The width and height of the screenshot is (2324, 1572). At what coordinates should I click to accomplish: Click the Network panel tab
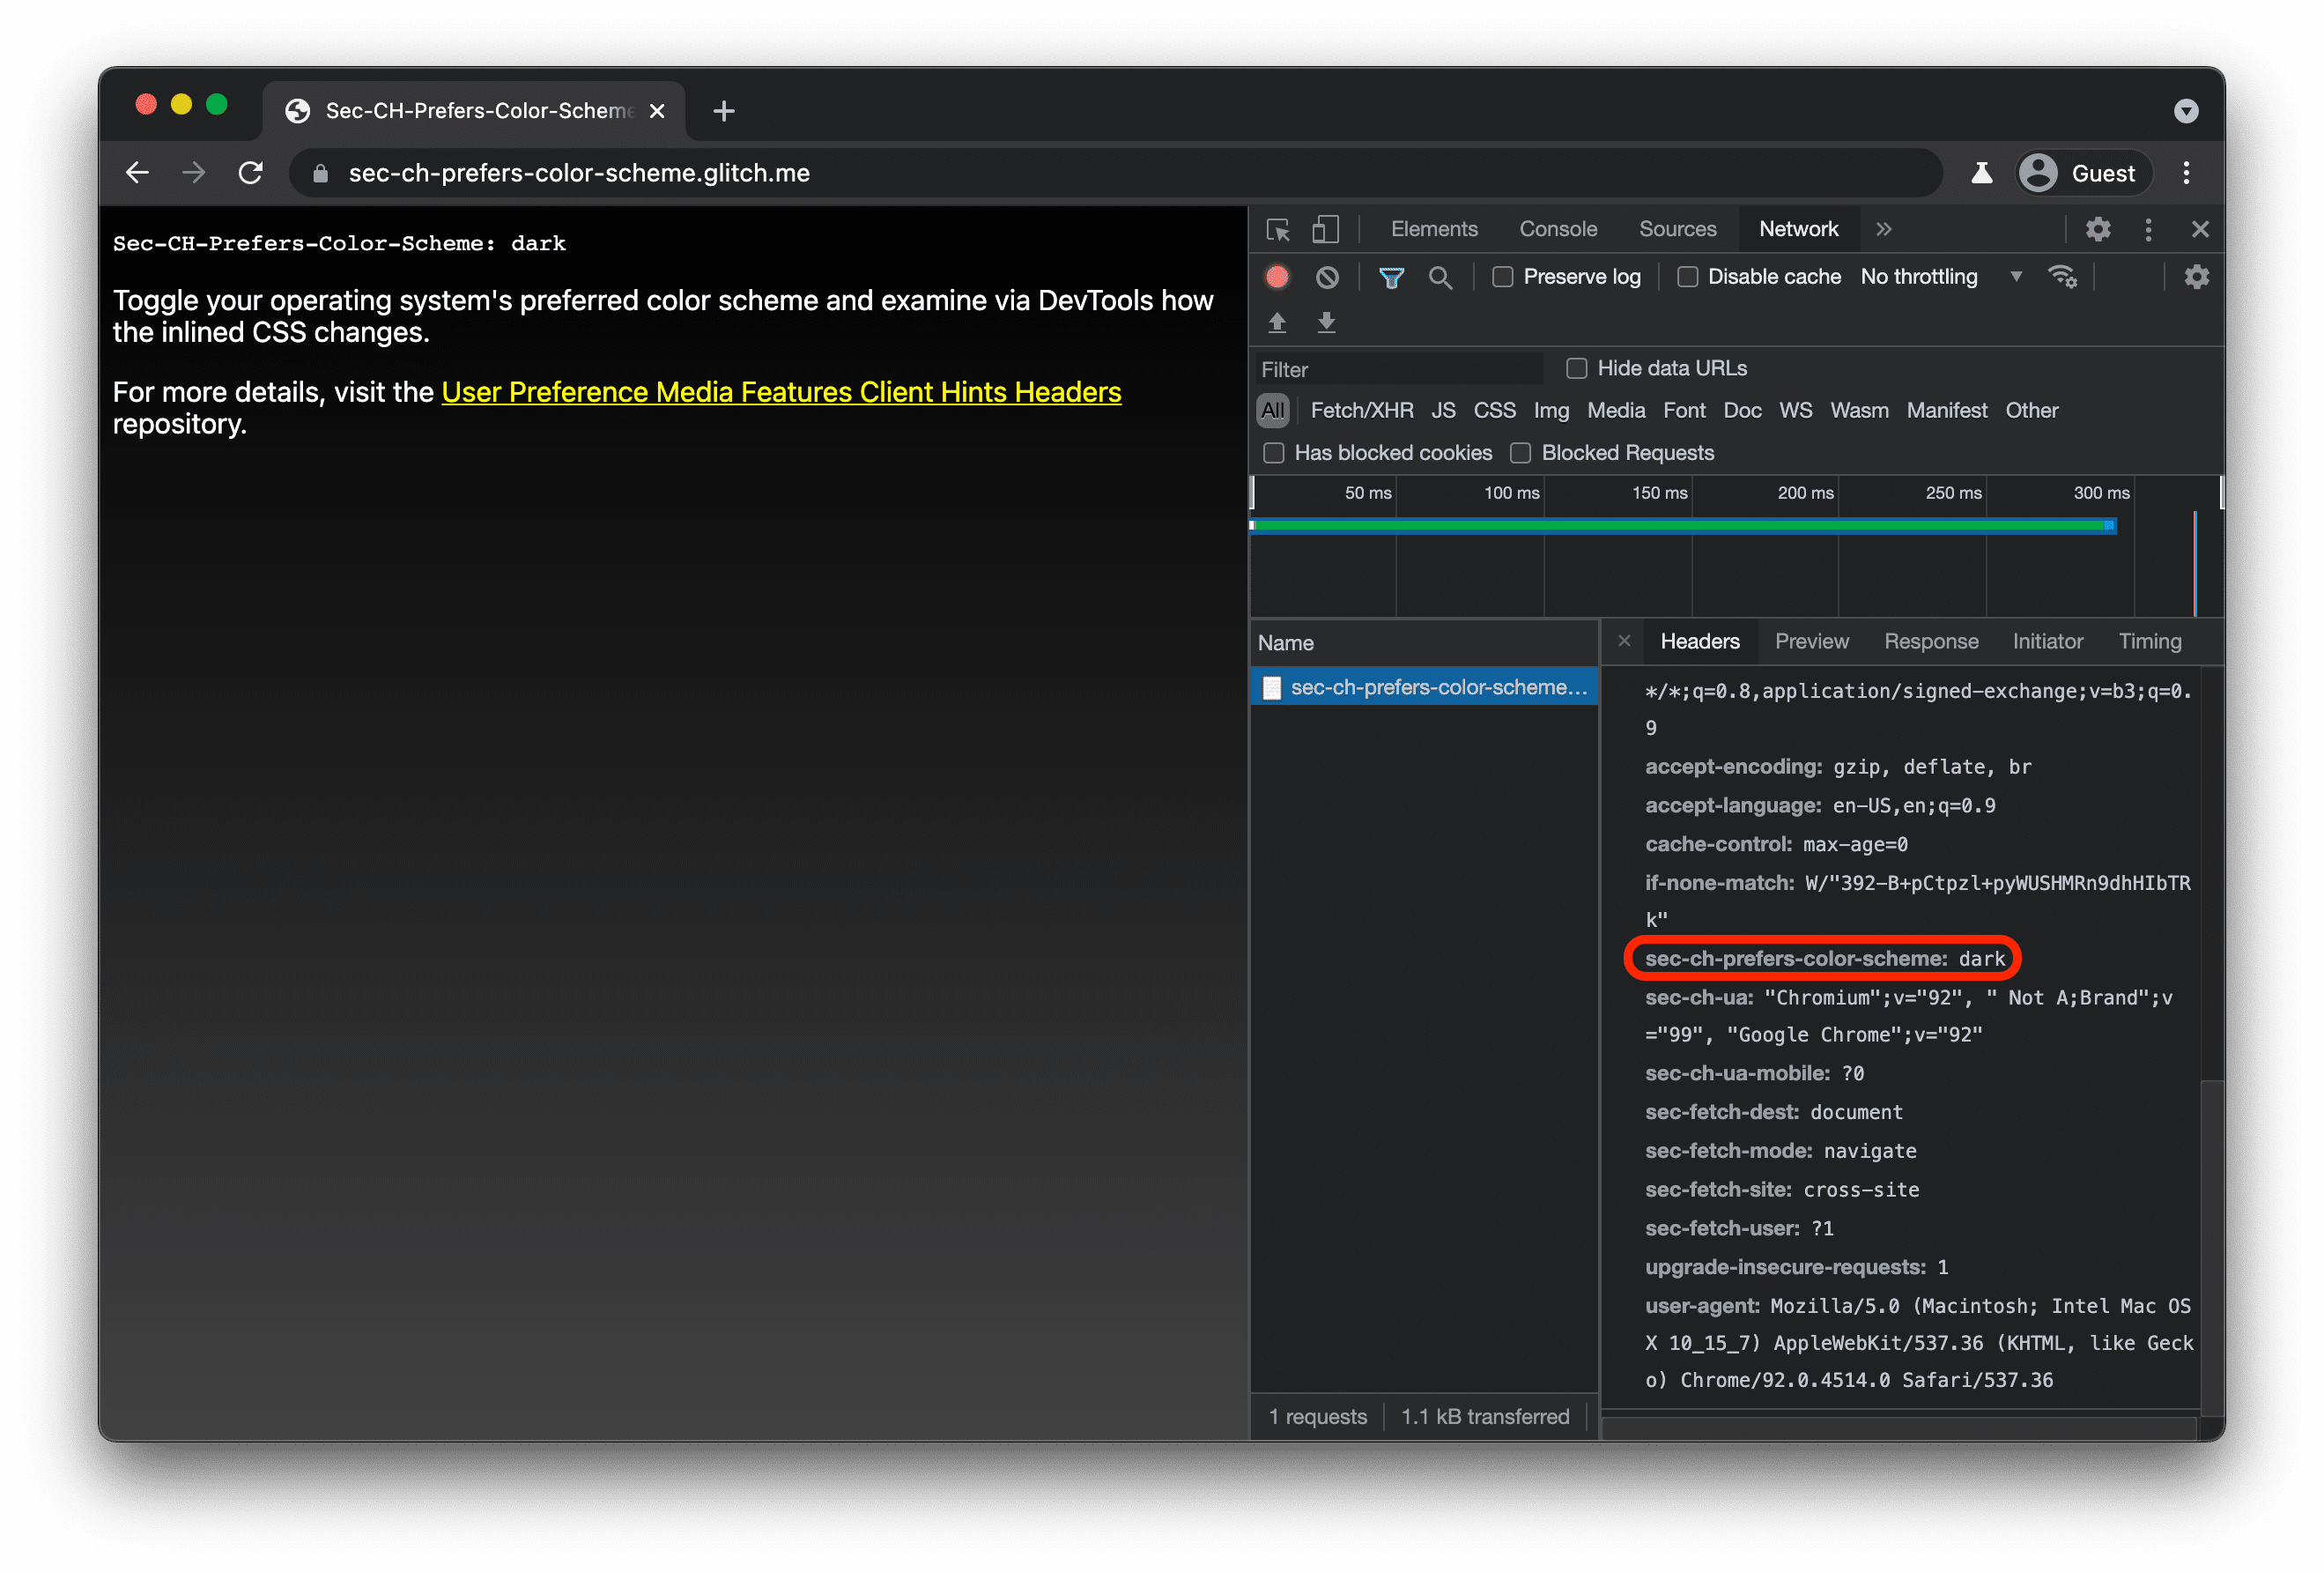click(1796, 228)
